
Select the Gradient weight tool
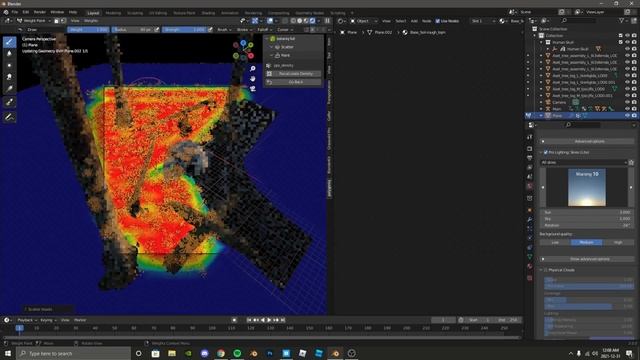pos(9,89)
